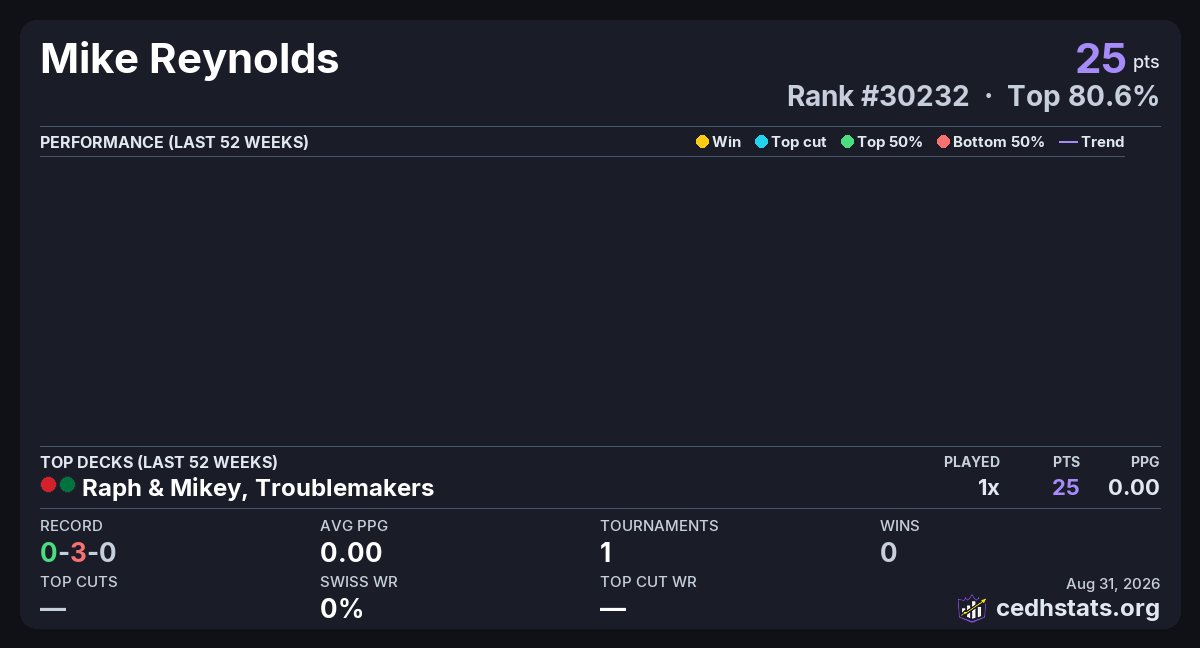Image resolution: width=1200 pixels, height=648 pixels.
Task: Toggle the Win legend label
Action: coord(727,142)
